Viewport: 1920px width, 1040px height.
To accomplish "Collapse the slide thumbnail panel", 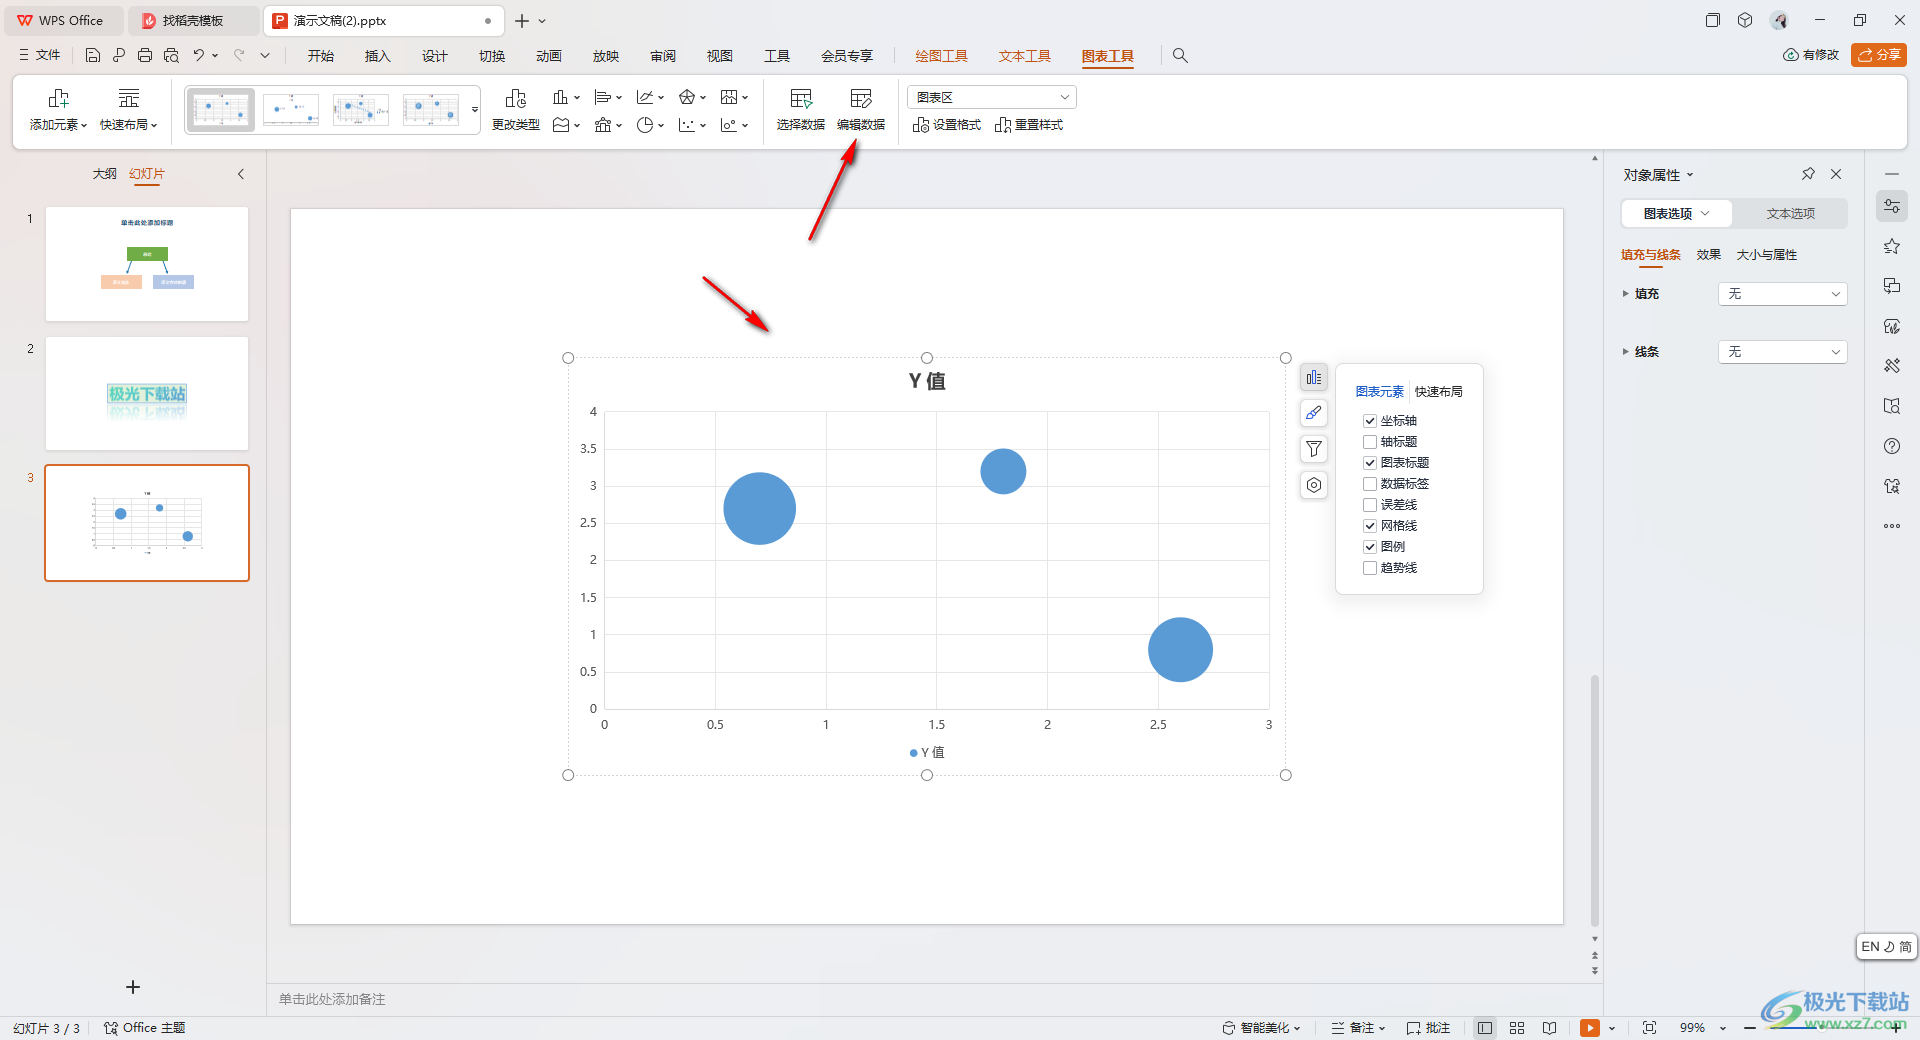I will pyautogui.click(x=241, y=174).
